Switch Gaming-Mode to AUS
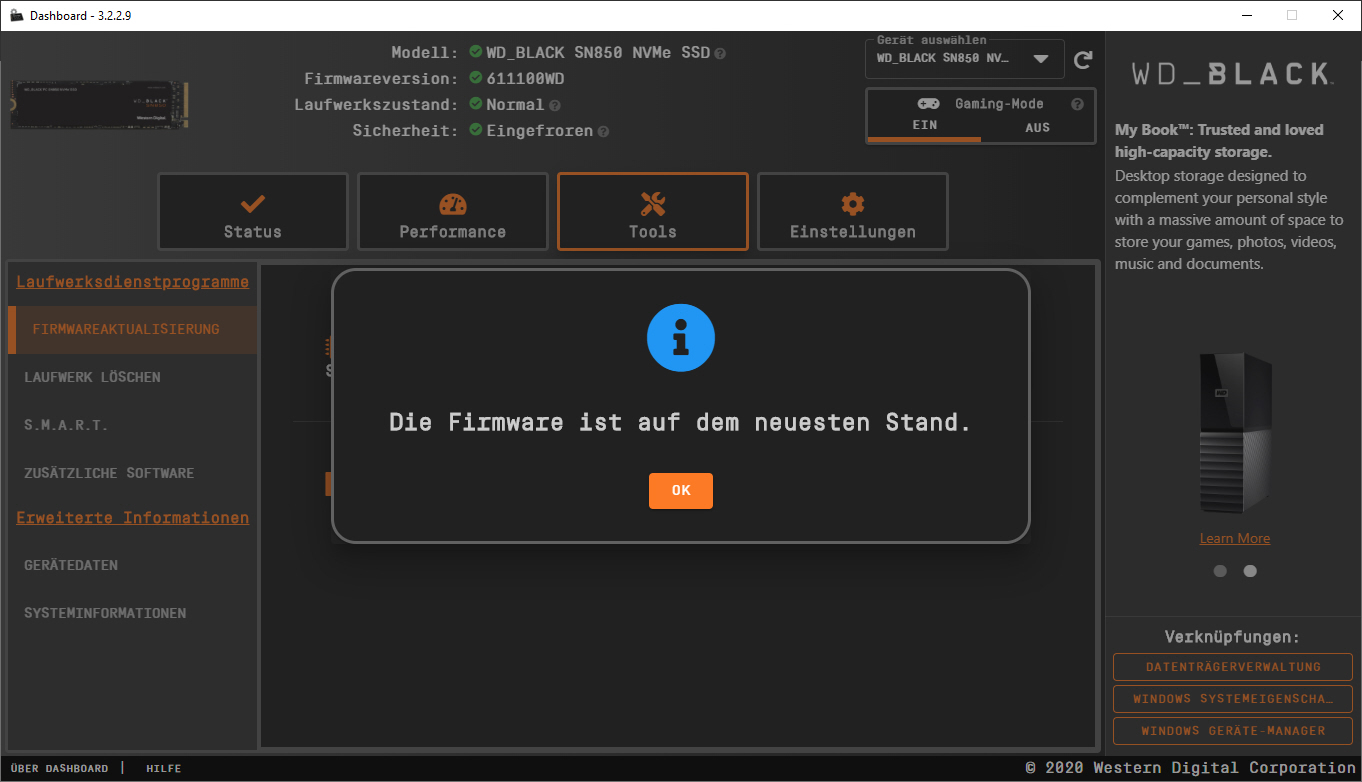The image size is (1362, 782). (x=1037, y=128)
